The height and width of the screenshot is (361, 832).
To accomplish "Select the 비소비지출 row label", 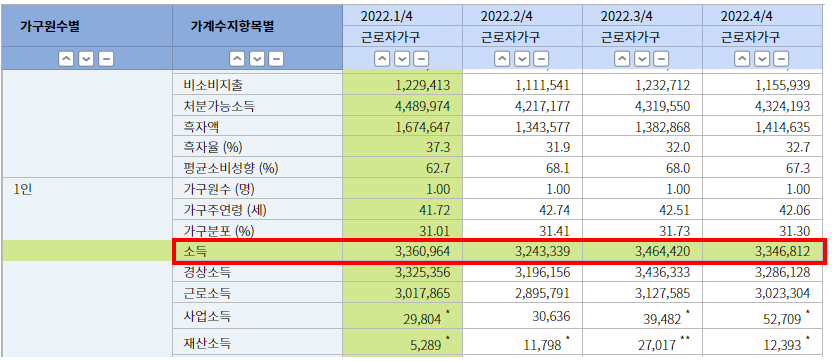I will coord(213,85).
